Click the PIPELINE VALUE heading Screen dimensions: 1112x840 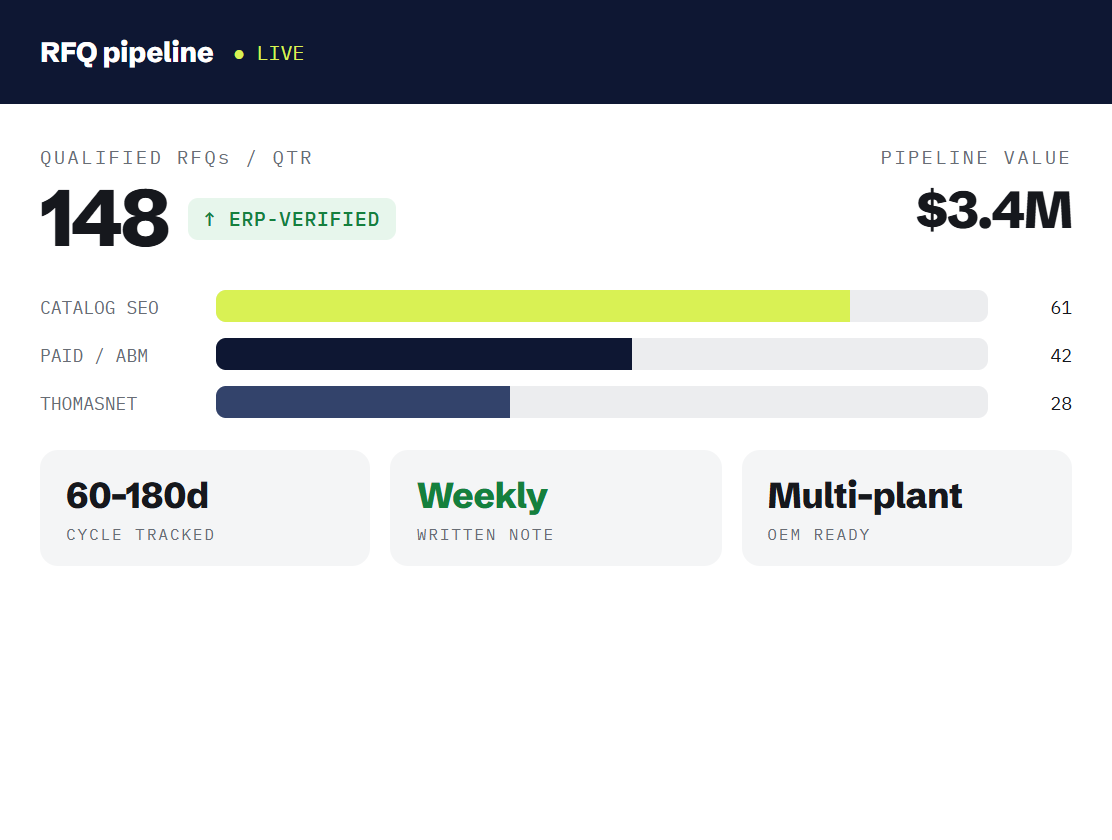coord(975,158)
